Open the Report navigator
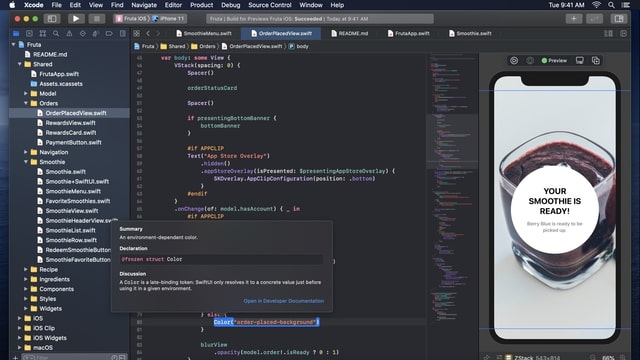Screen dimensions: 640x360 point(122,33)
